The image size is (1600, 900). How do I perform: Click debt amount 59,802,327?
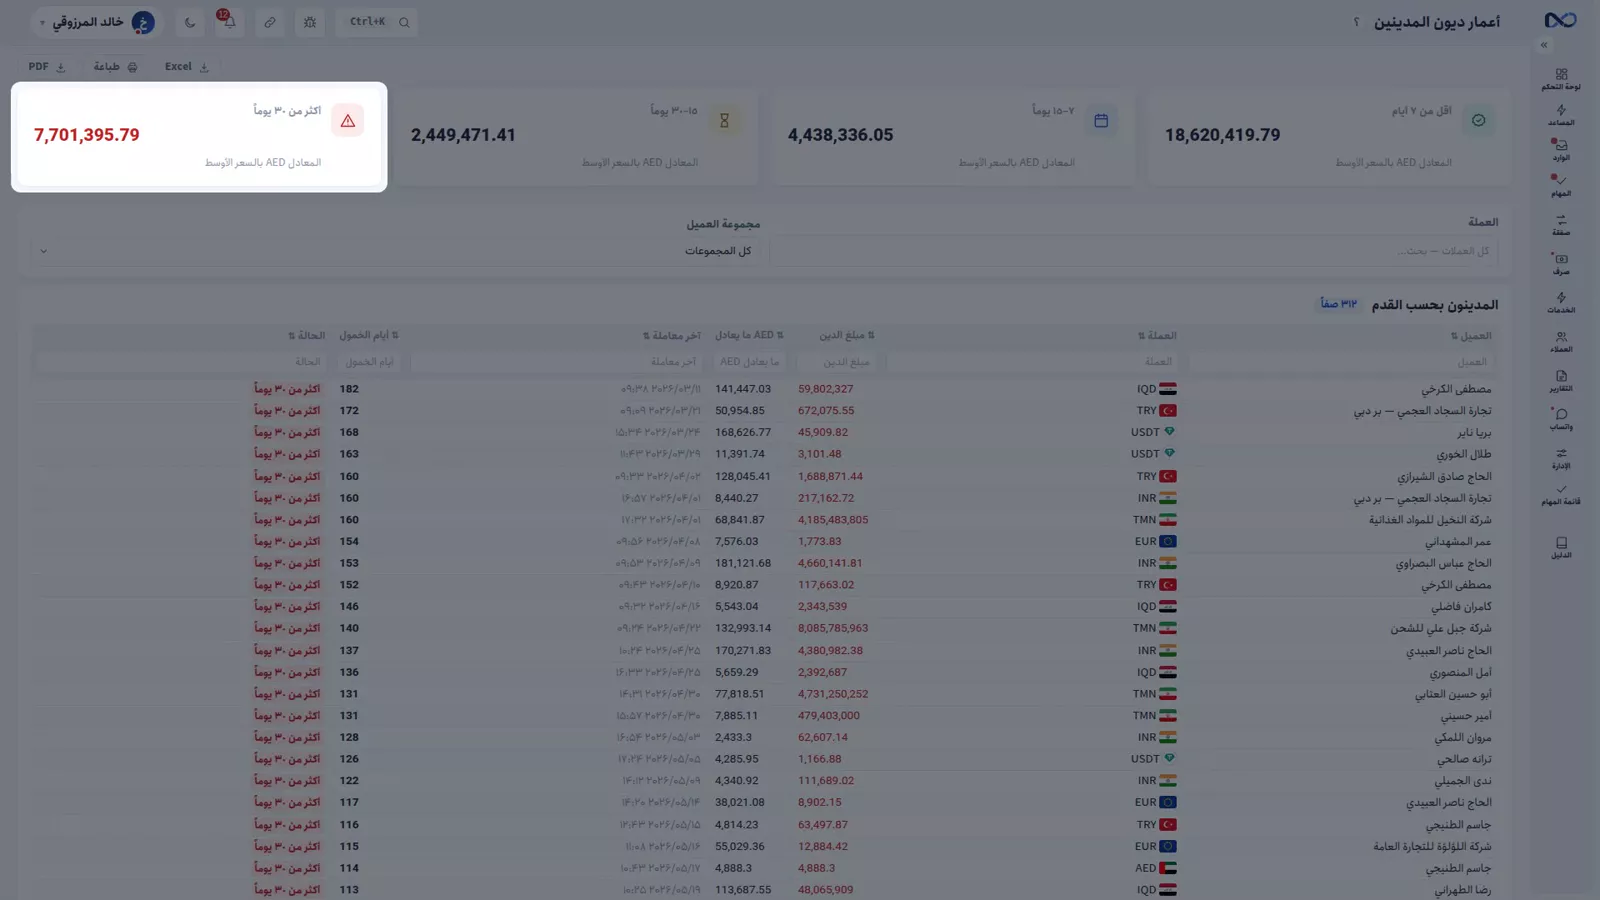click(826, 389)
